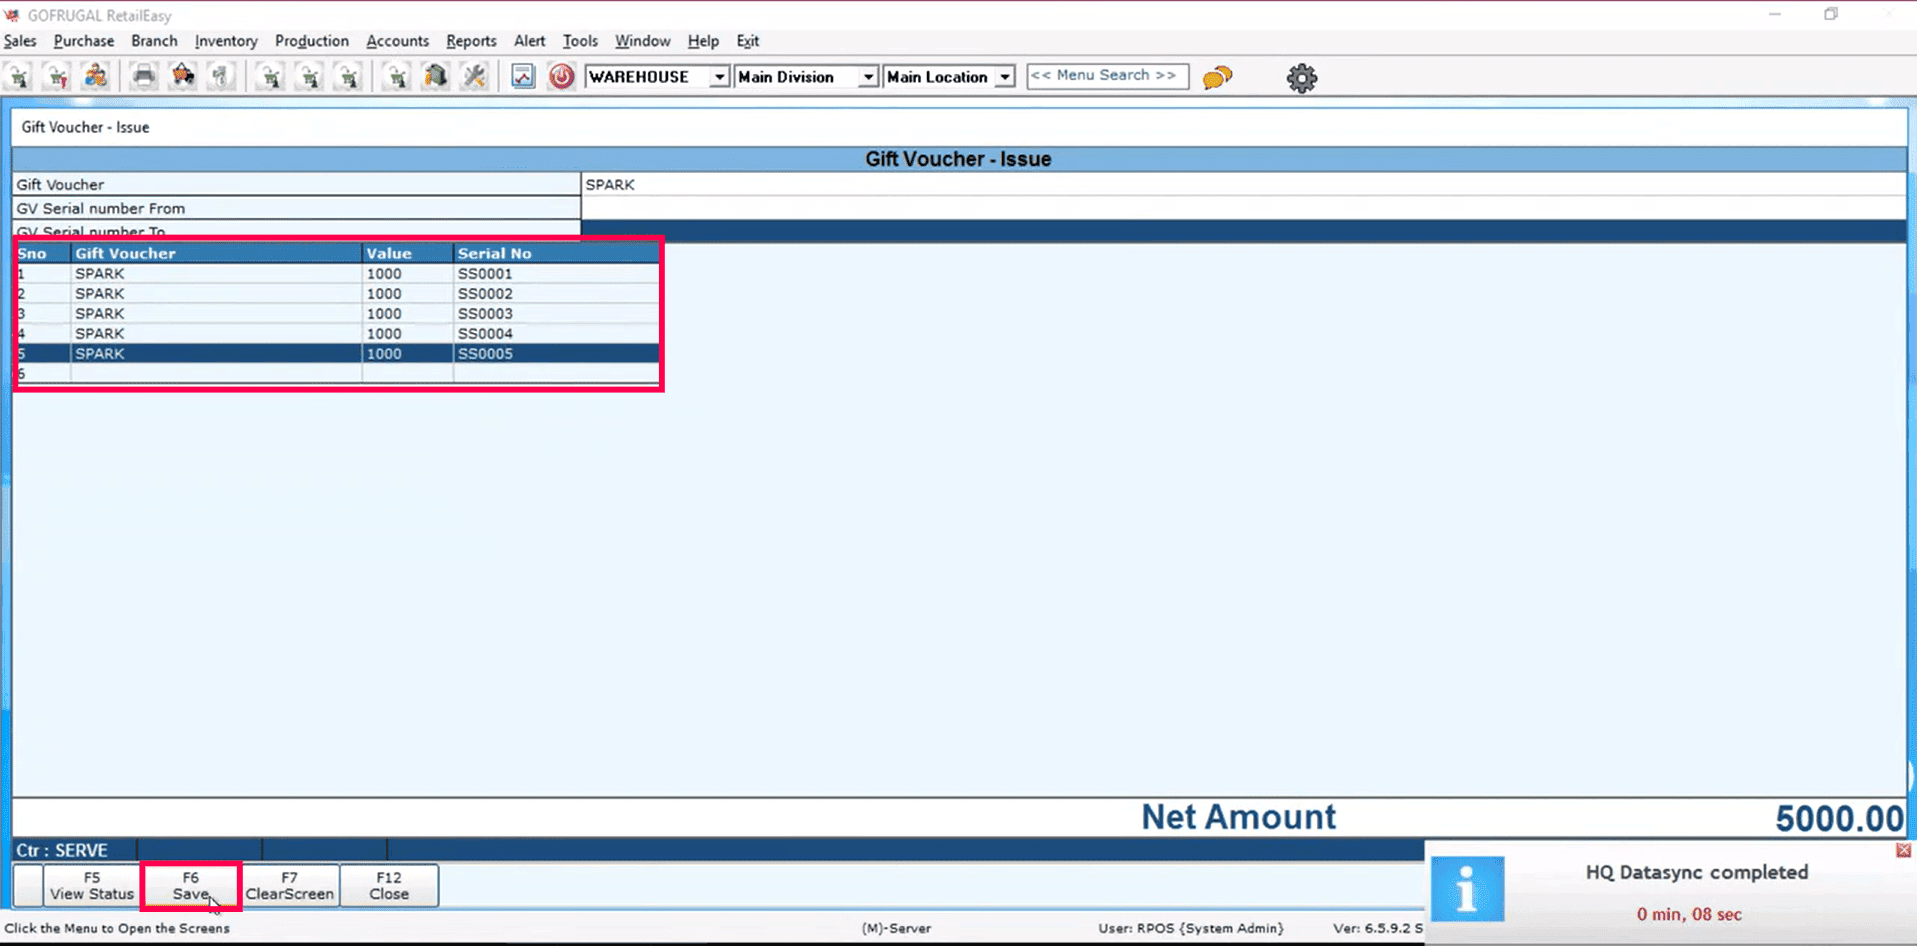This screenshot has width=1917, height=946.
Task: Open the Sales menu
Action: click(x=20, y=41)
